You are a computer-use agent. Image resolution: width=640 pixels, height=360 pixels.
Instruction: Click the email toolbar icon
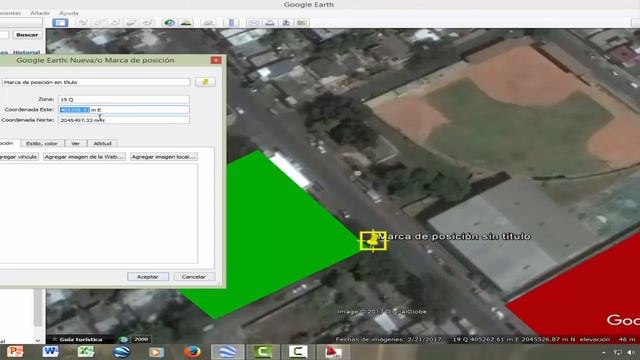(254, 22)
